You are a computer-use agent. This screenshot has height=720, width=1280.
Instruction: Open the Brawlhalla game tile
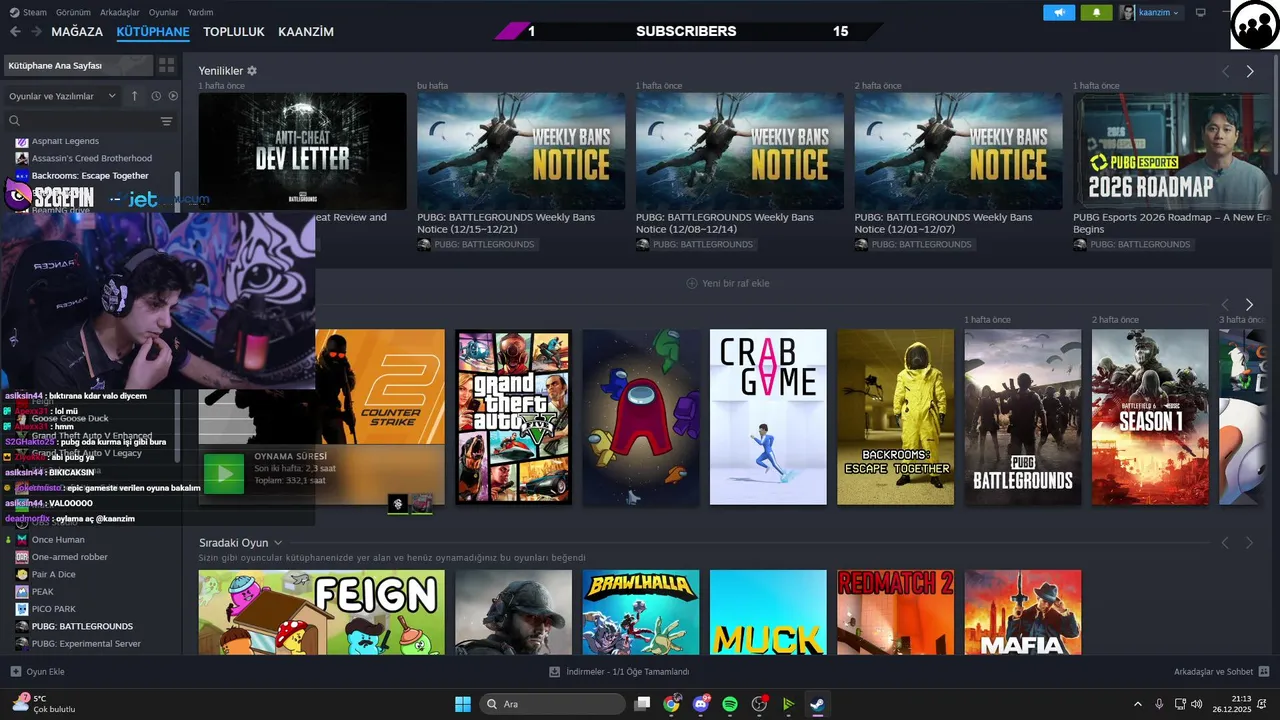tap(641, 612)
